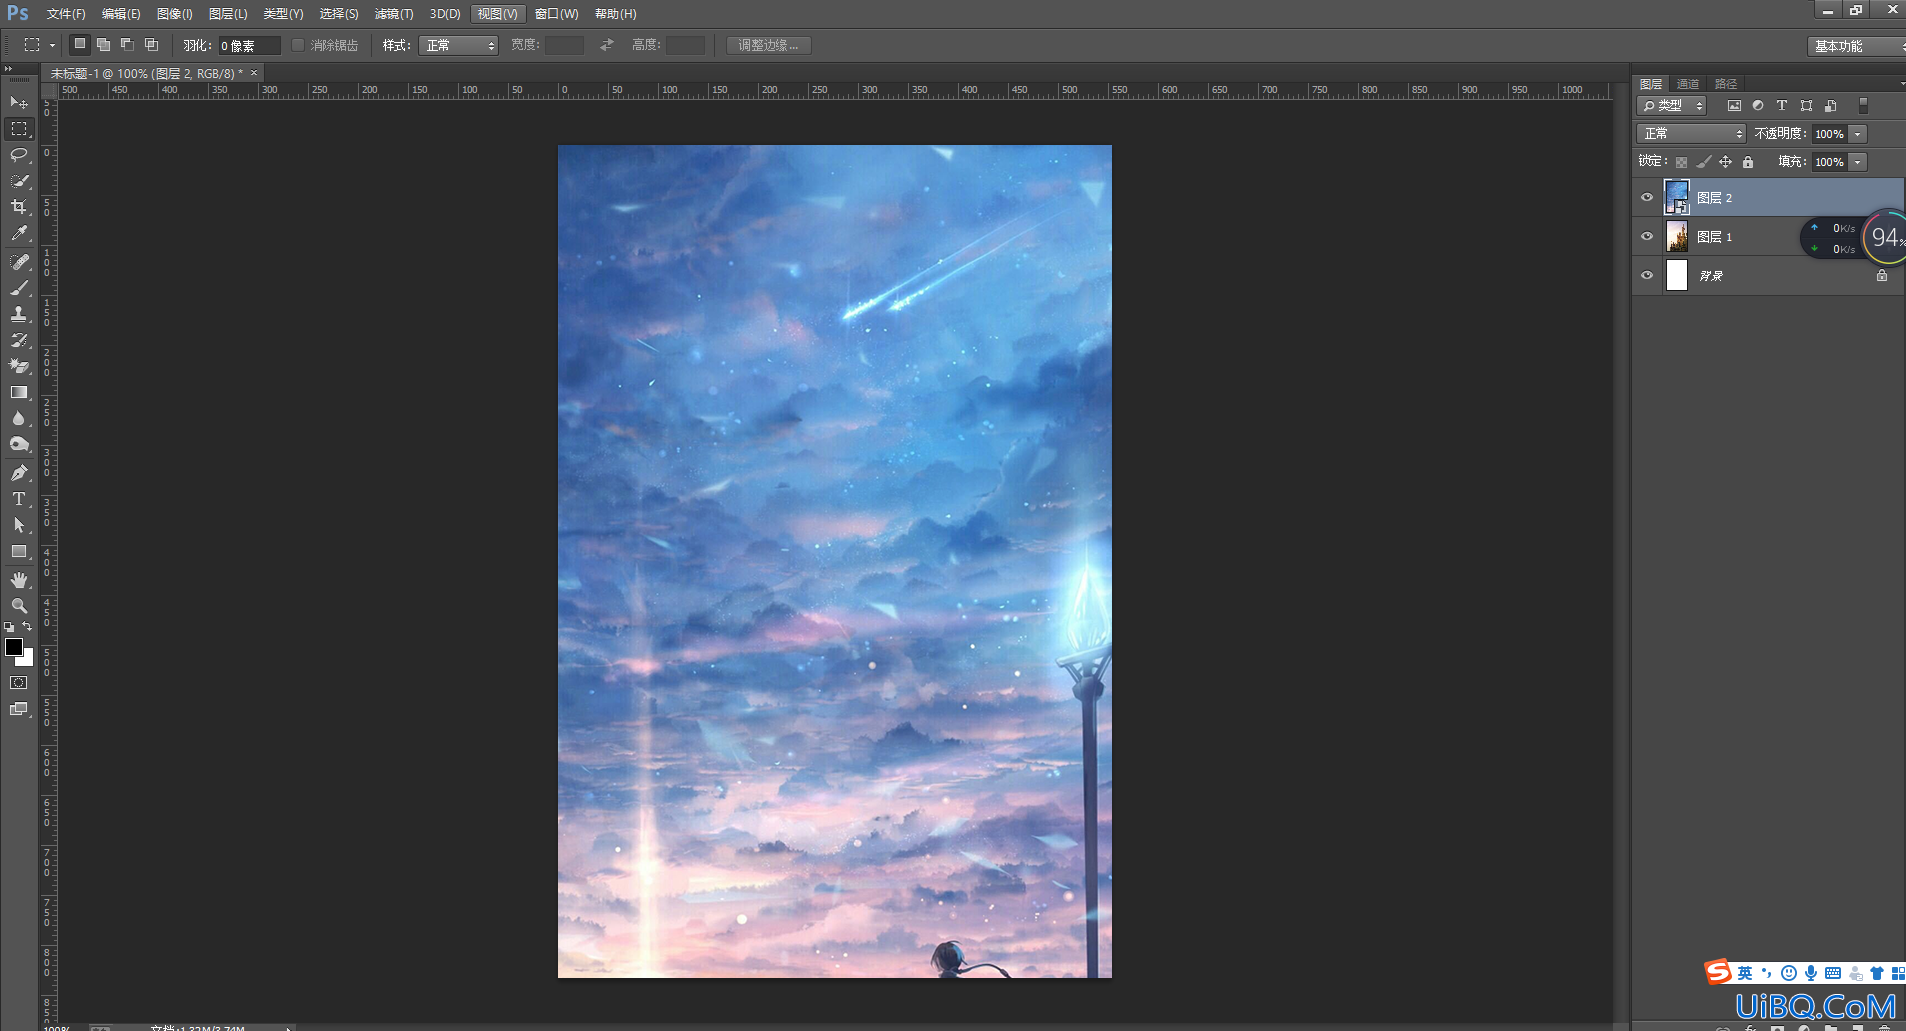Select the Lasso tool

click(x=19, y=155)
